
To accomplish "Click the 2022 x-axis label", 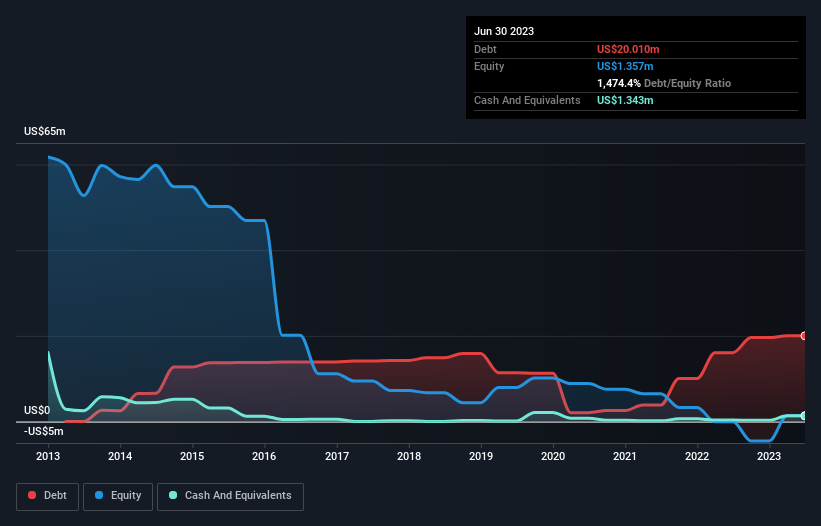I will 697,456.
